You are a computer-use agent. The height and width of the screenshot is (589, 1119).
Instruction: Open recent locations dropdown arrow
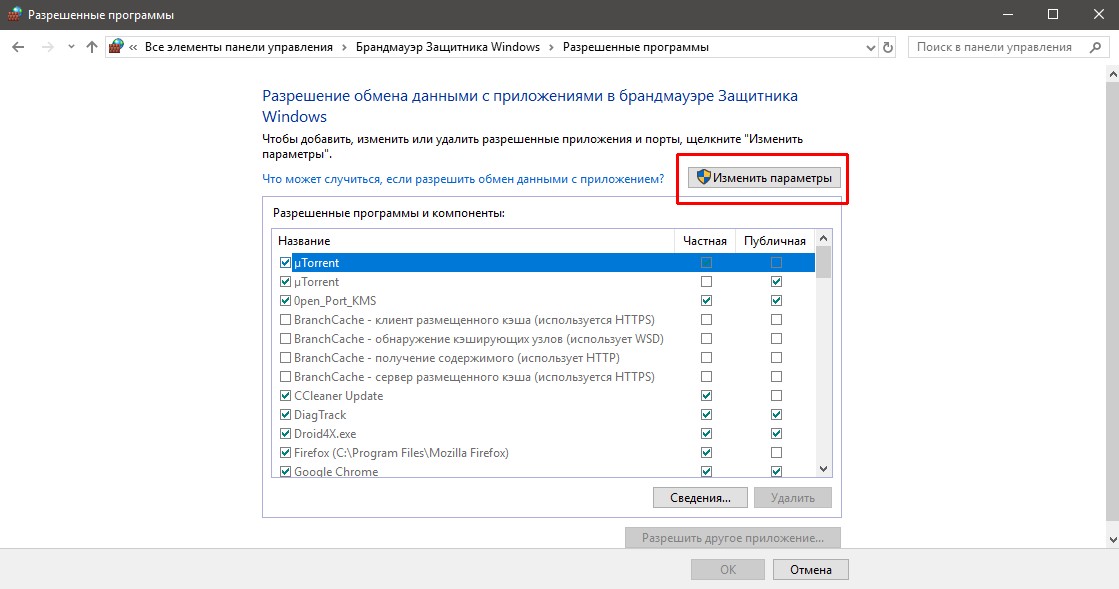pos(71,47)
